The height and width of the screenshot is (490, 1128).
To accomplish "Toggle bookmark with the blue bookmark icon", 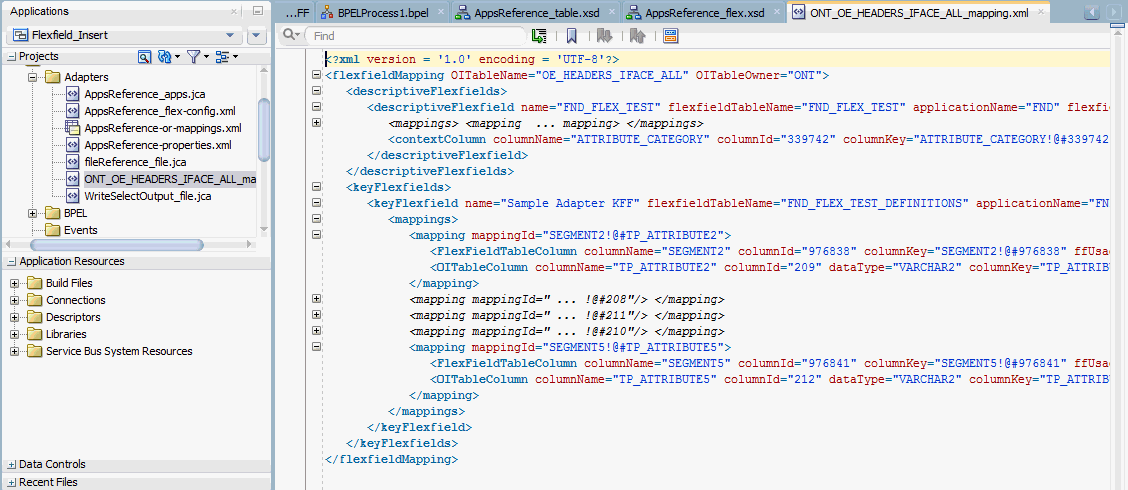I will coord(571,35).
